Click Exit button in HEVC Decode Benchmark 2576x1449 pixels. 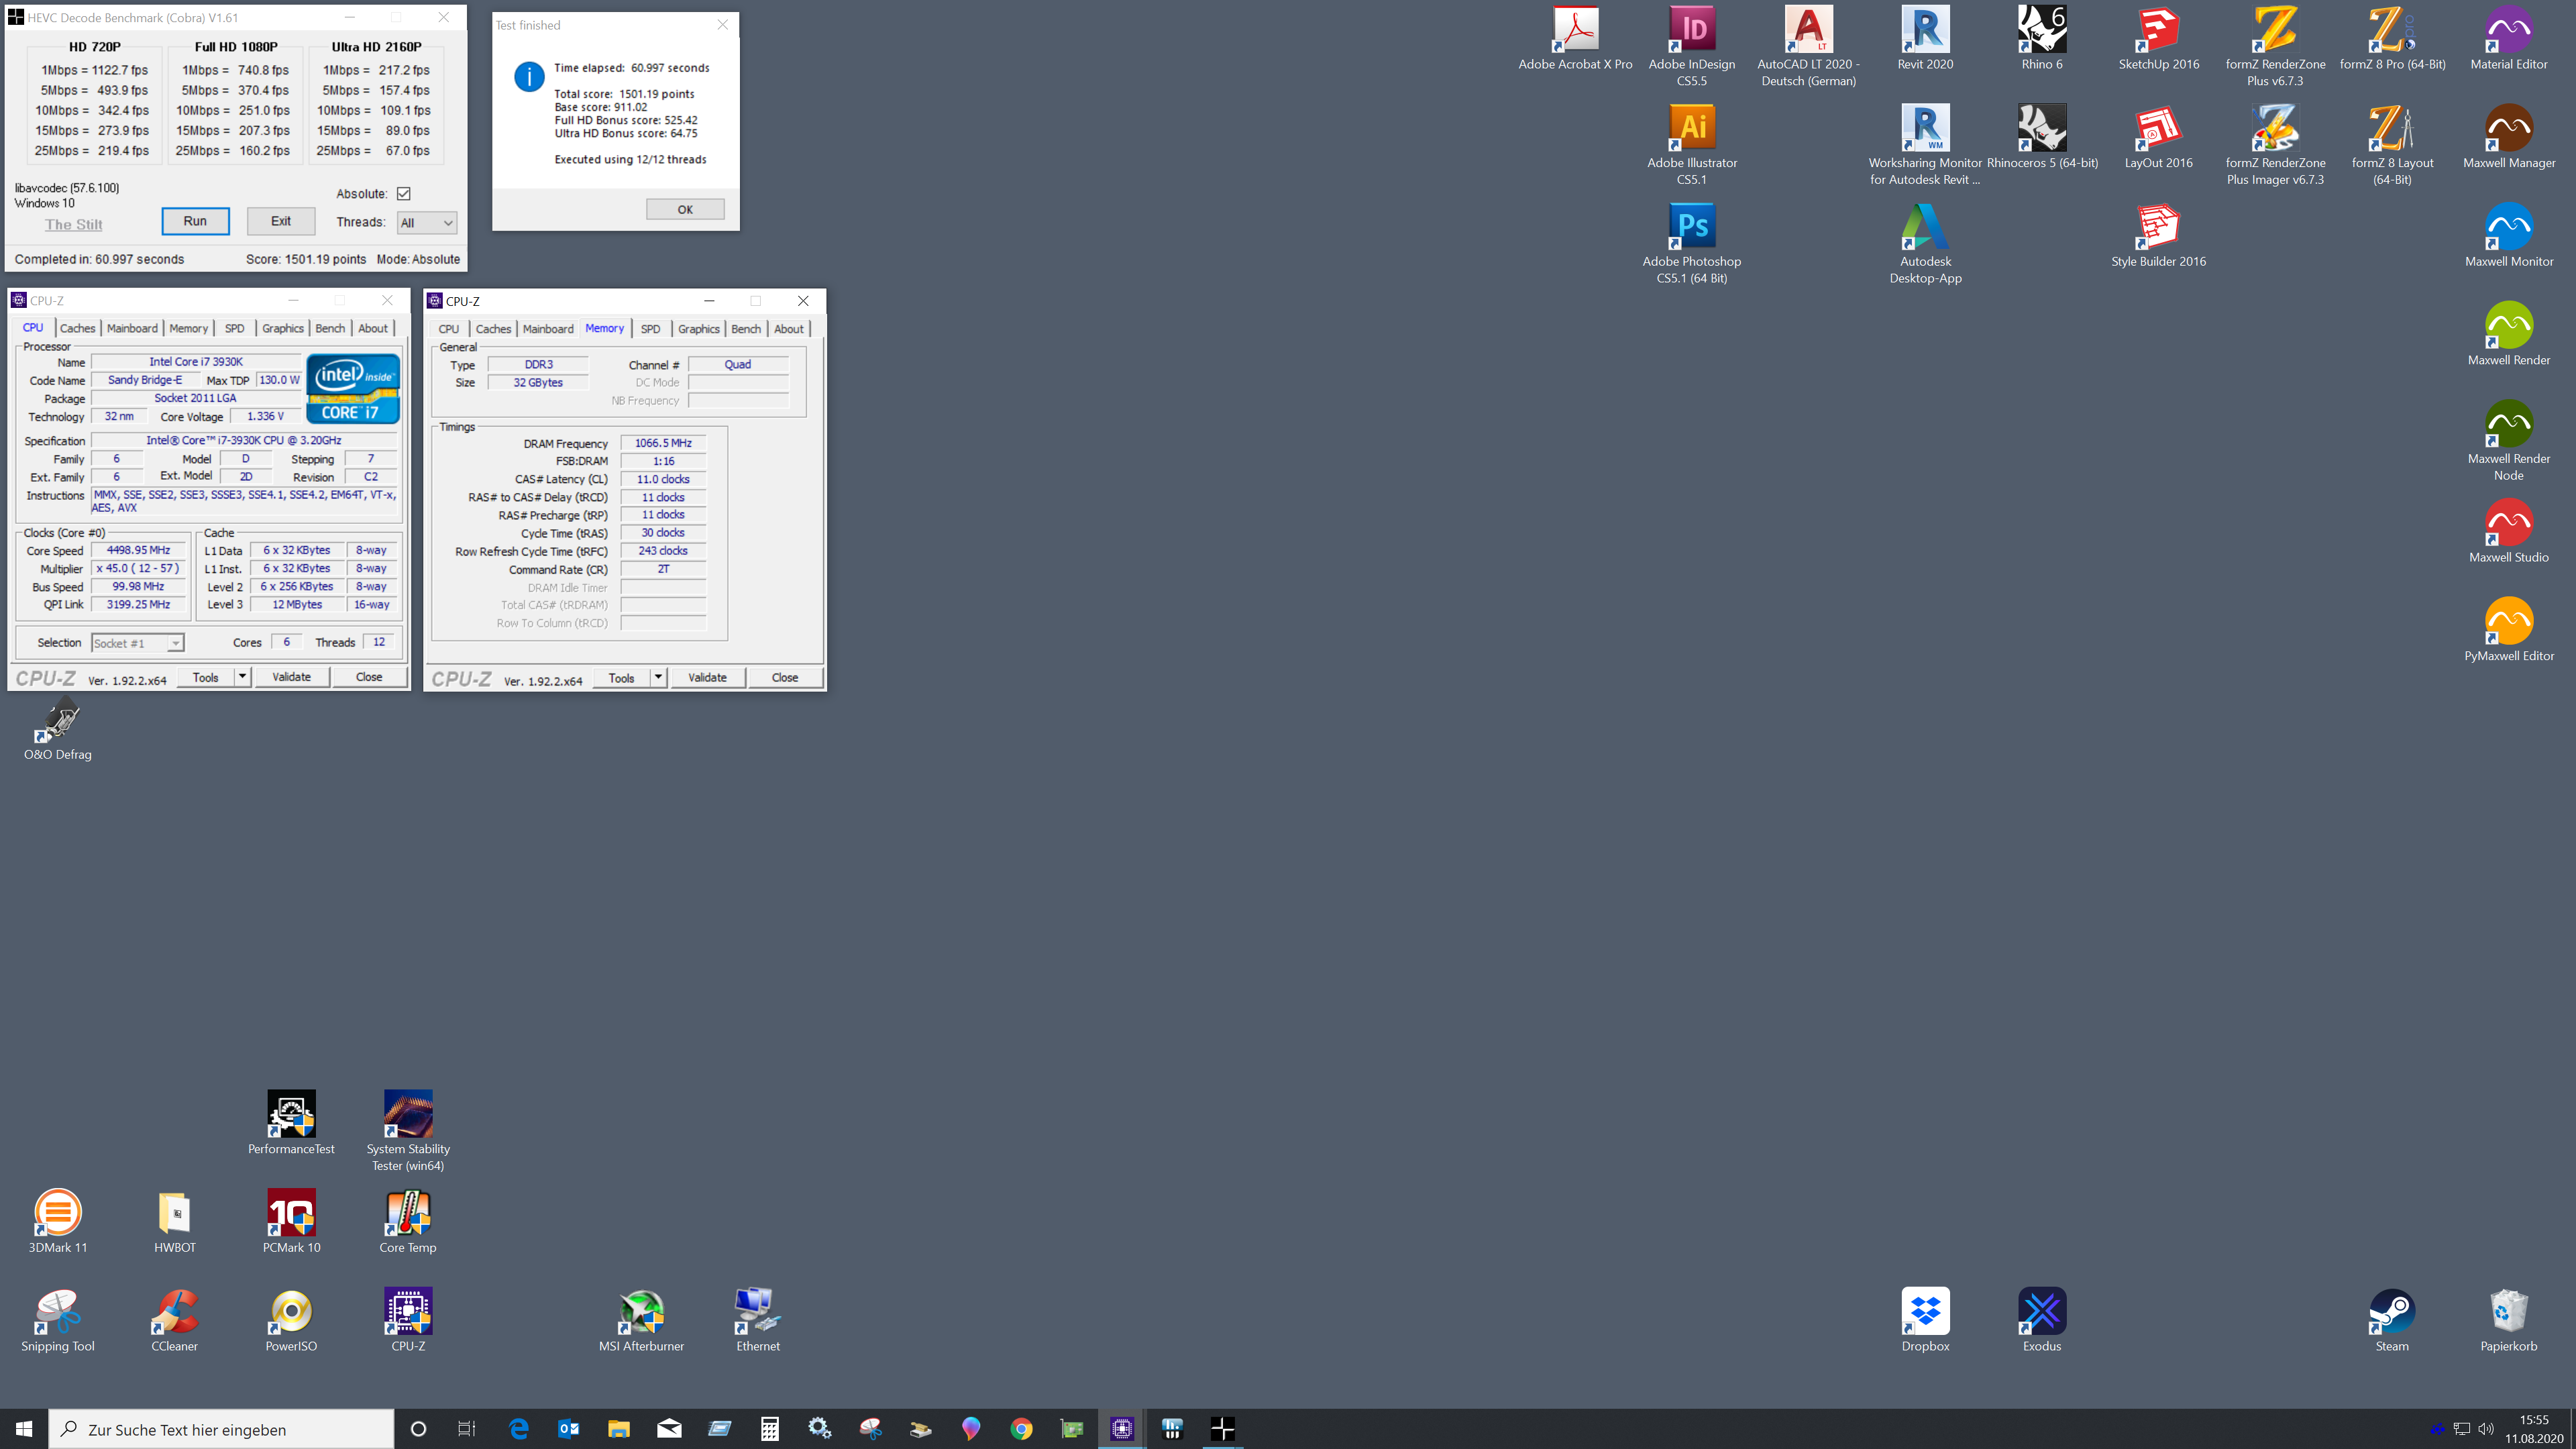[281, 221]
